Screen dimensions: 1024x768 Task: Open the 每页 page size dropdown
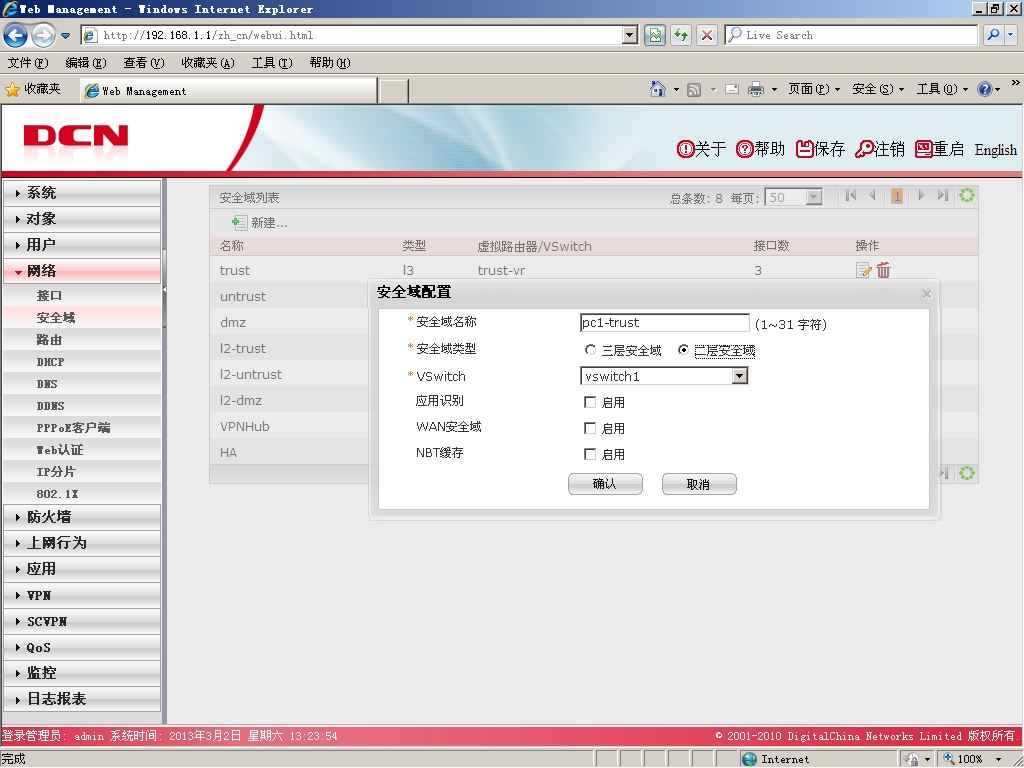pos(814,197)
